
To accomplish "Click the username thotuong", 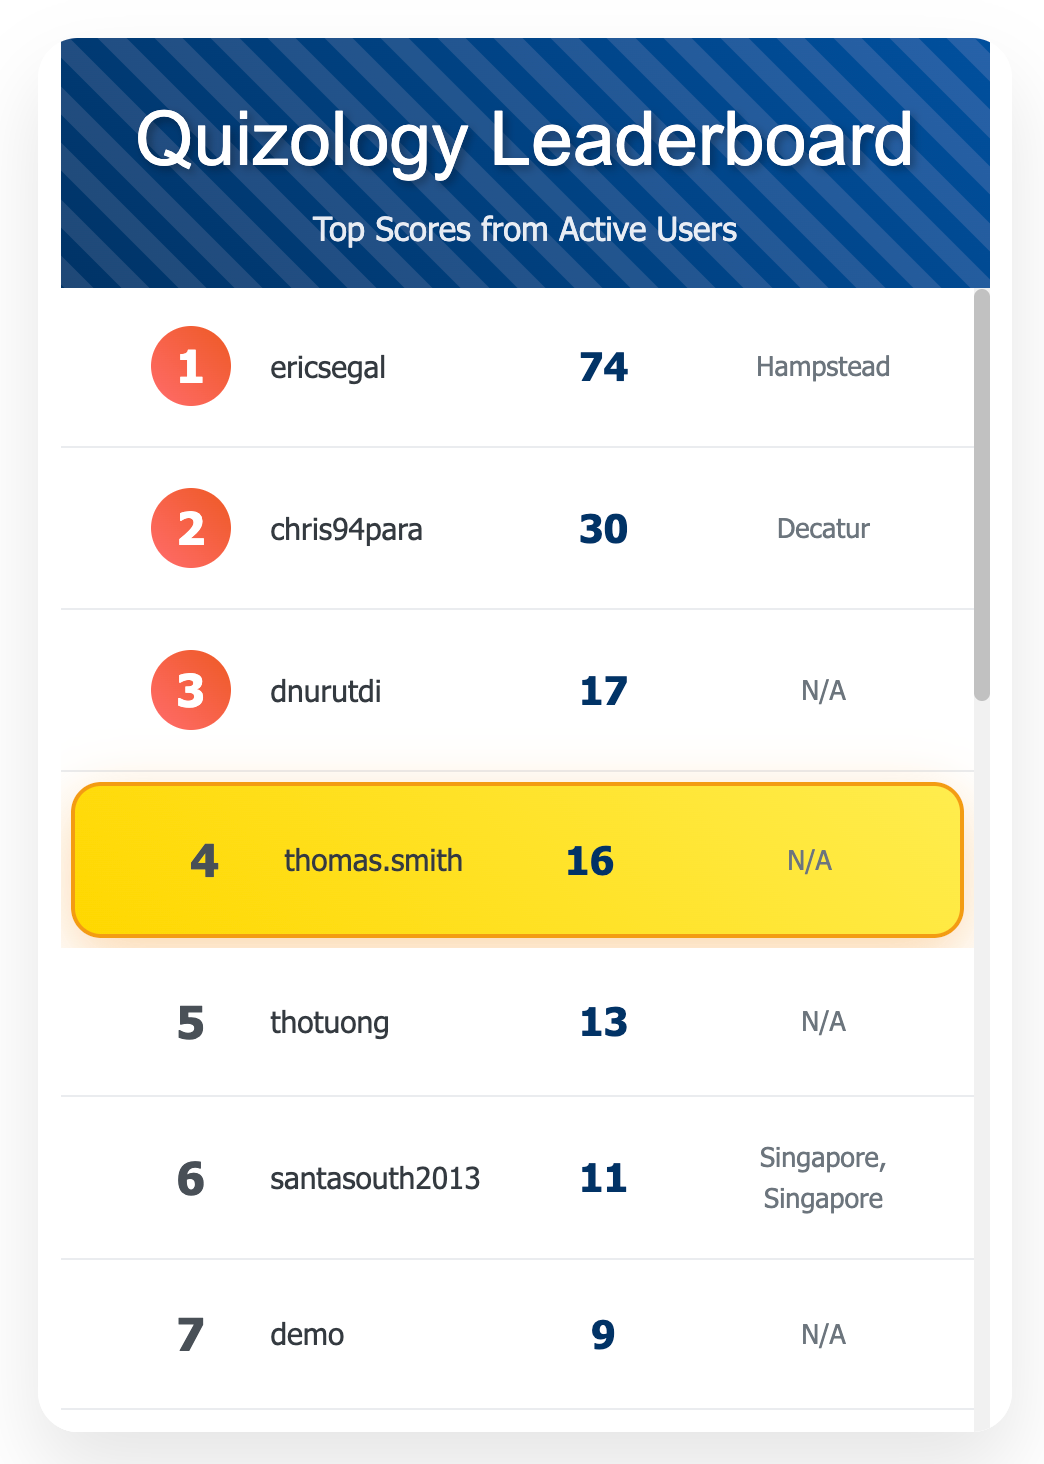I will point(329,1023).
